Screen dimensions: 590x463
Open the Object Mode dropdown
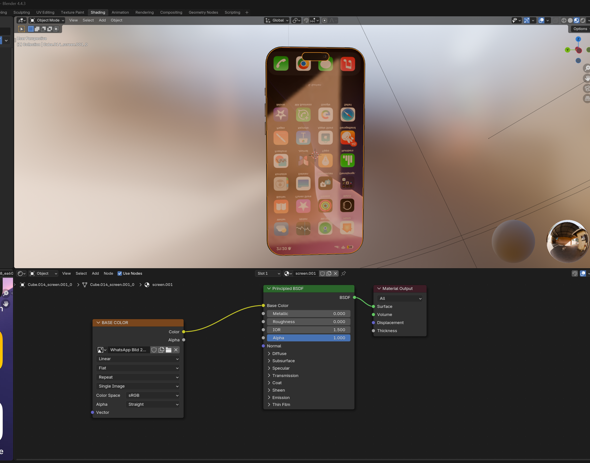47,20
